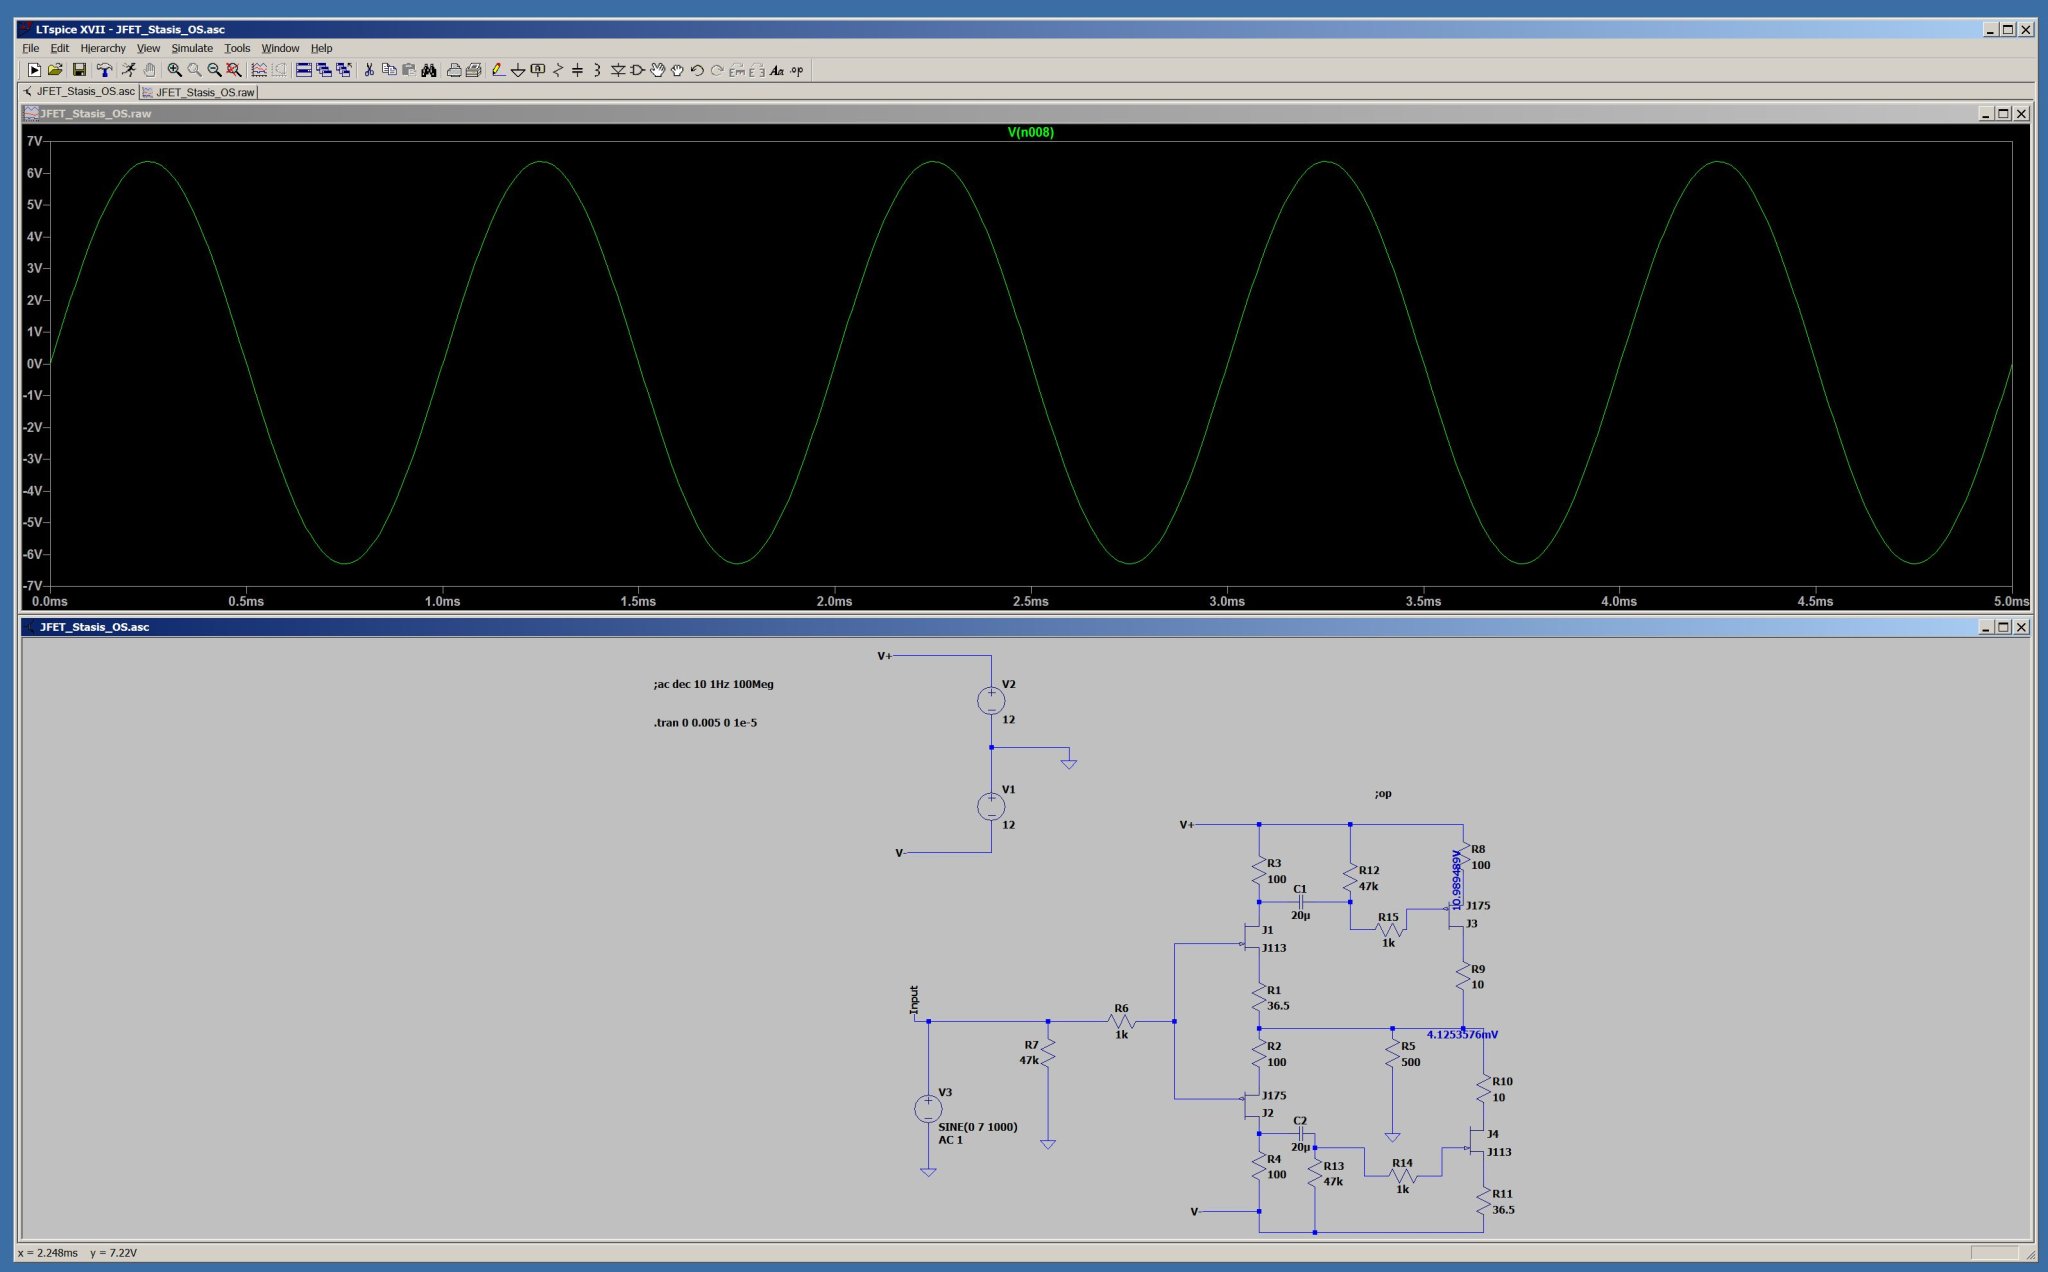This screenshot has width=2048, height=1272.
Task: Zoom out with the magnifier minus icon
Action: pyautogui.click(x=214, y=70)
